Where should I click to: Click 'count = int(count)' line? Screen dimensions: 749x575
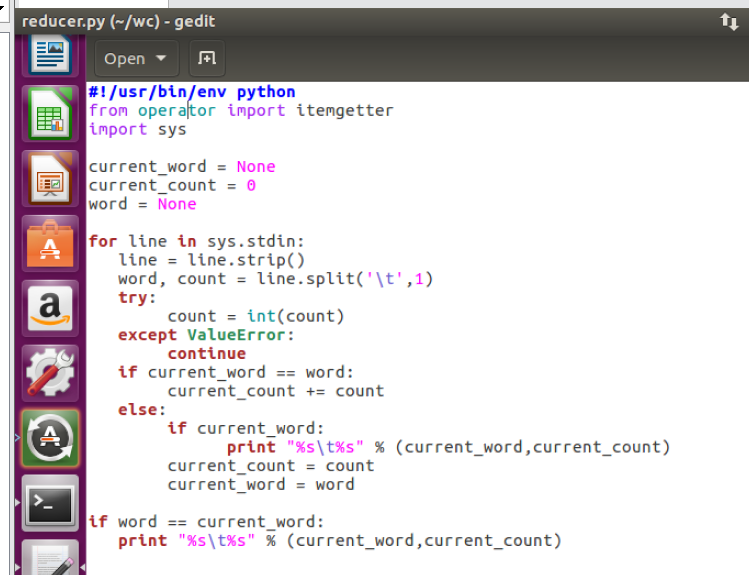(x=256, y=316)
